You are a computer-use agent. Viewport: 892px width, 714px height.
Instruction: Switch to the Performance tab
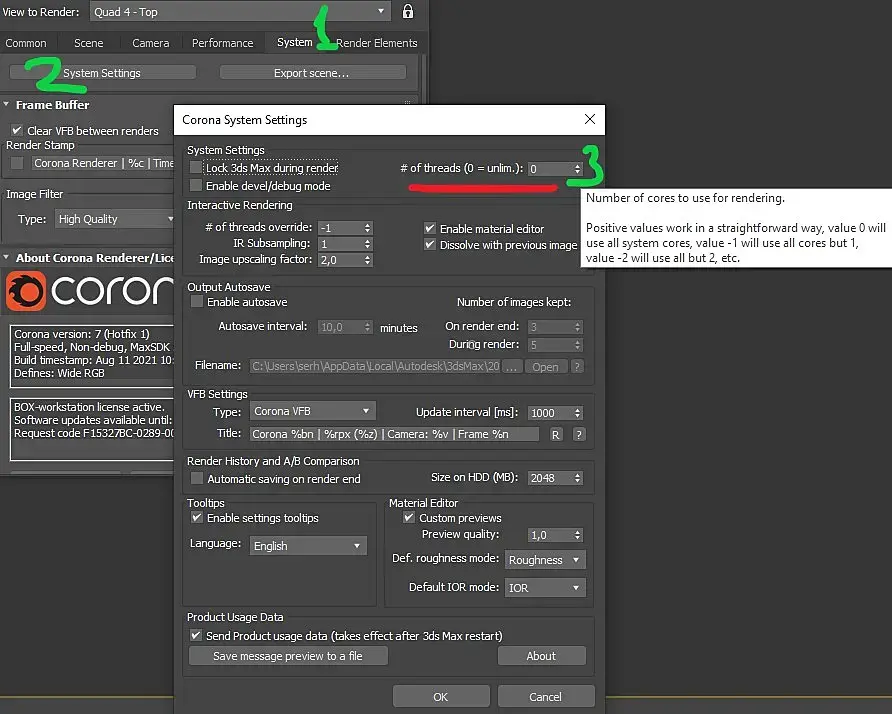click(222, 43)
